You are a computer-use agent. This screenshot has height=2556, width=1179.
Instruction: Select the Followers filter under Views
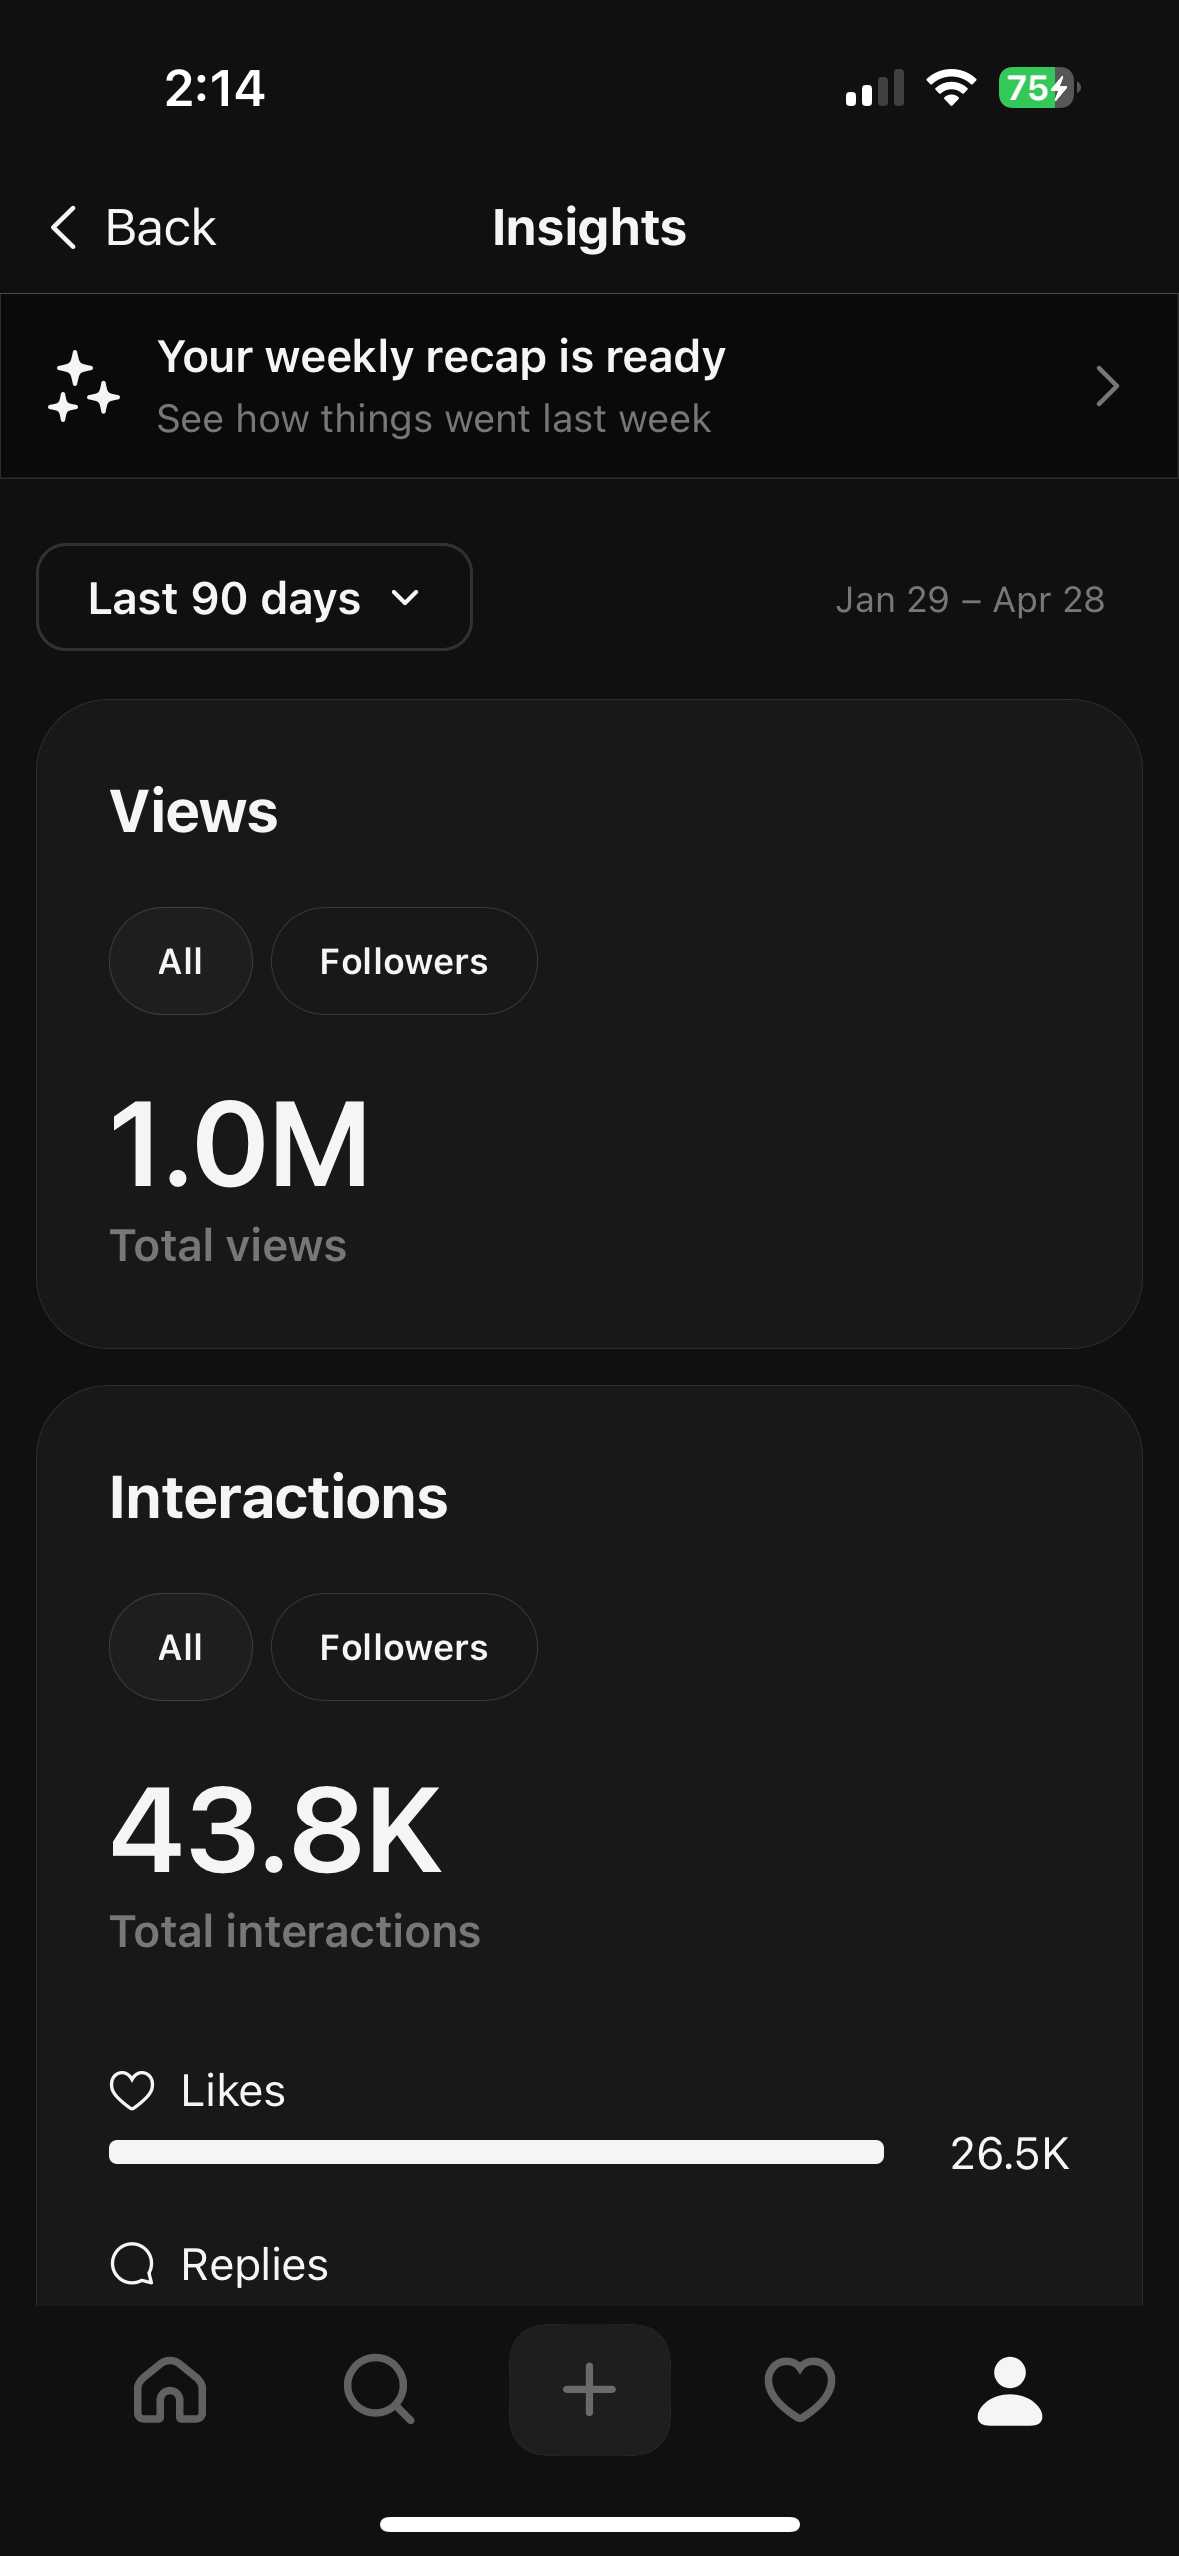point(404,961)
